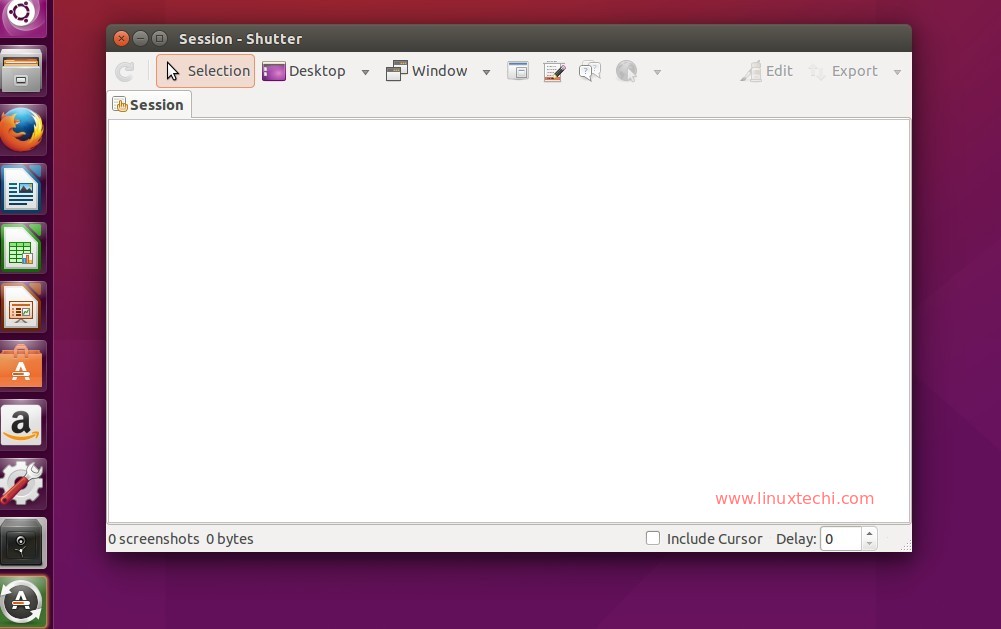The width and height of the screenshot is (1001, 629).
Task: Open the Export options menu arrow
Action: 897,71
